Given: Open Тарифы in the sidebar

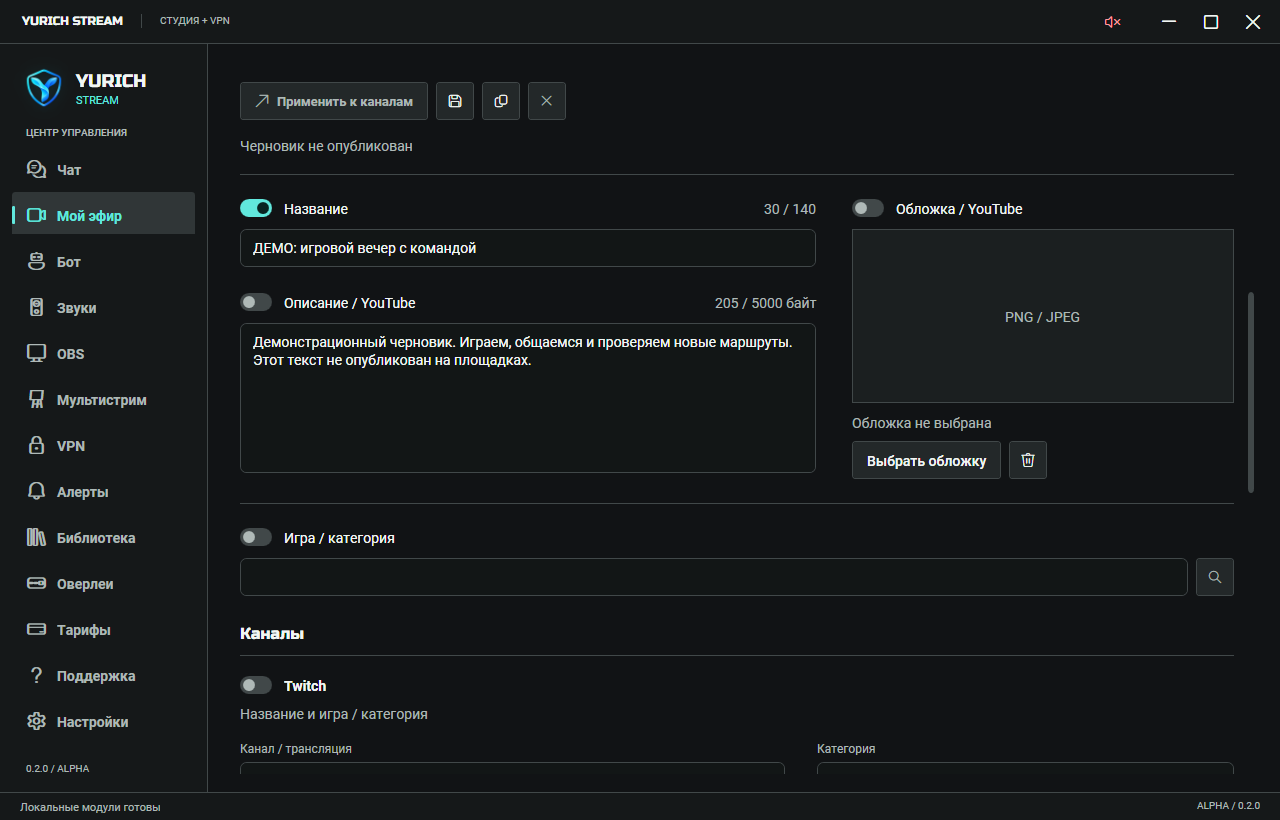Looking at the screenshot, I should (x=103, y=630).
